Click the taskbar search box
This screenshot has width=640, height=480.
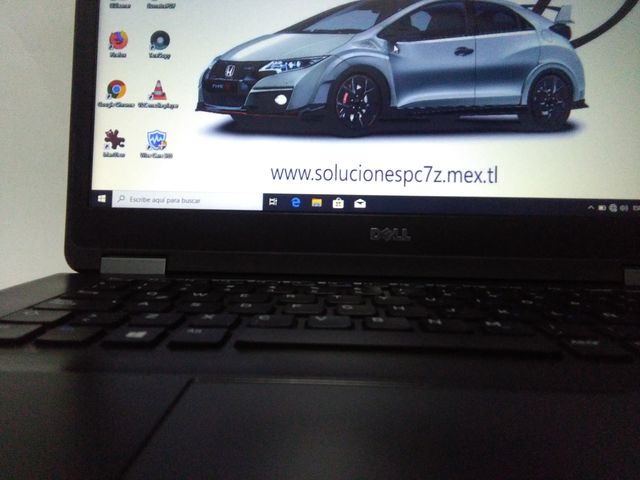tap(187, 200)
